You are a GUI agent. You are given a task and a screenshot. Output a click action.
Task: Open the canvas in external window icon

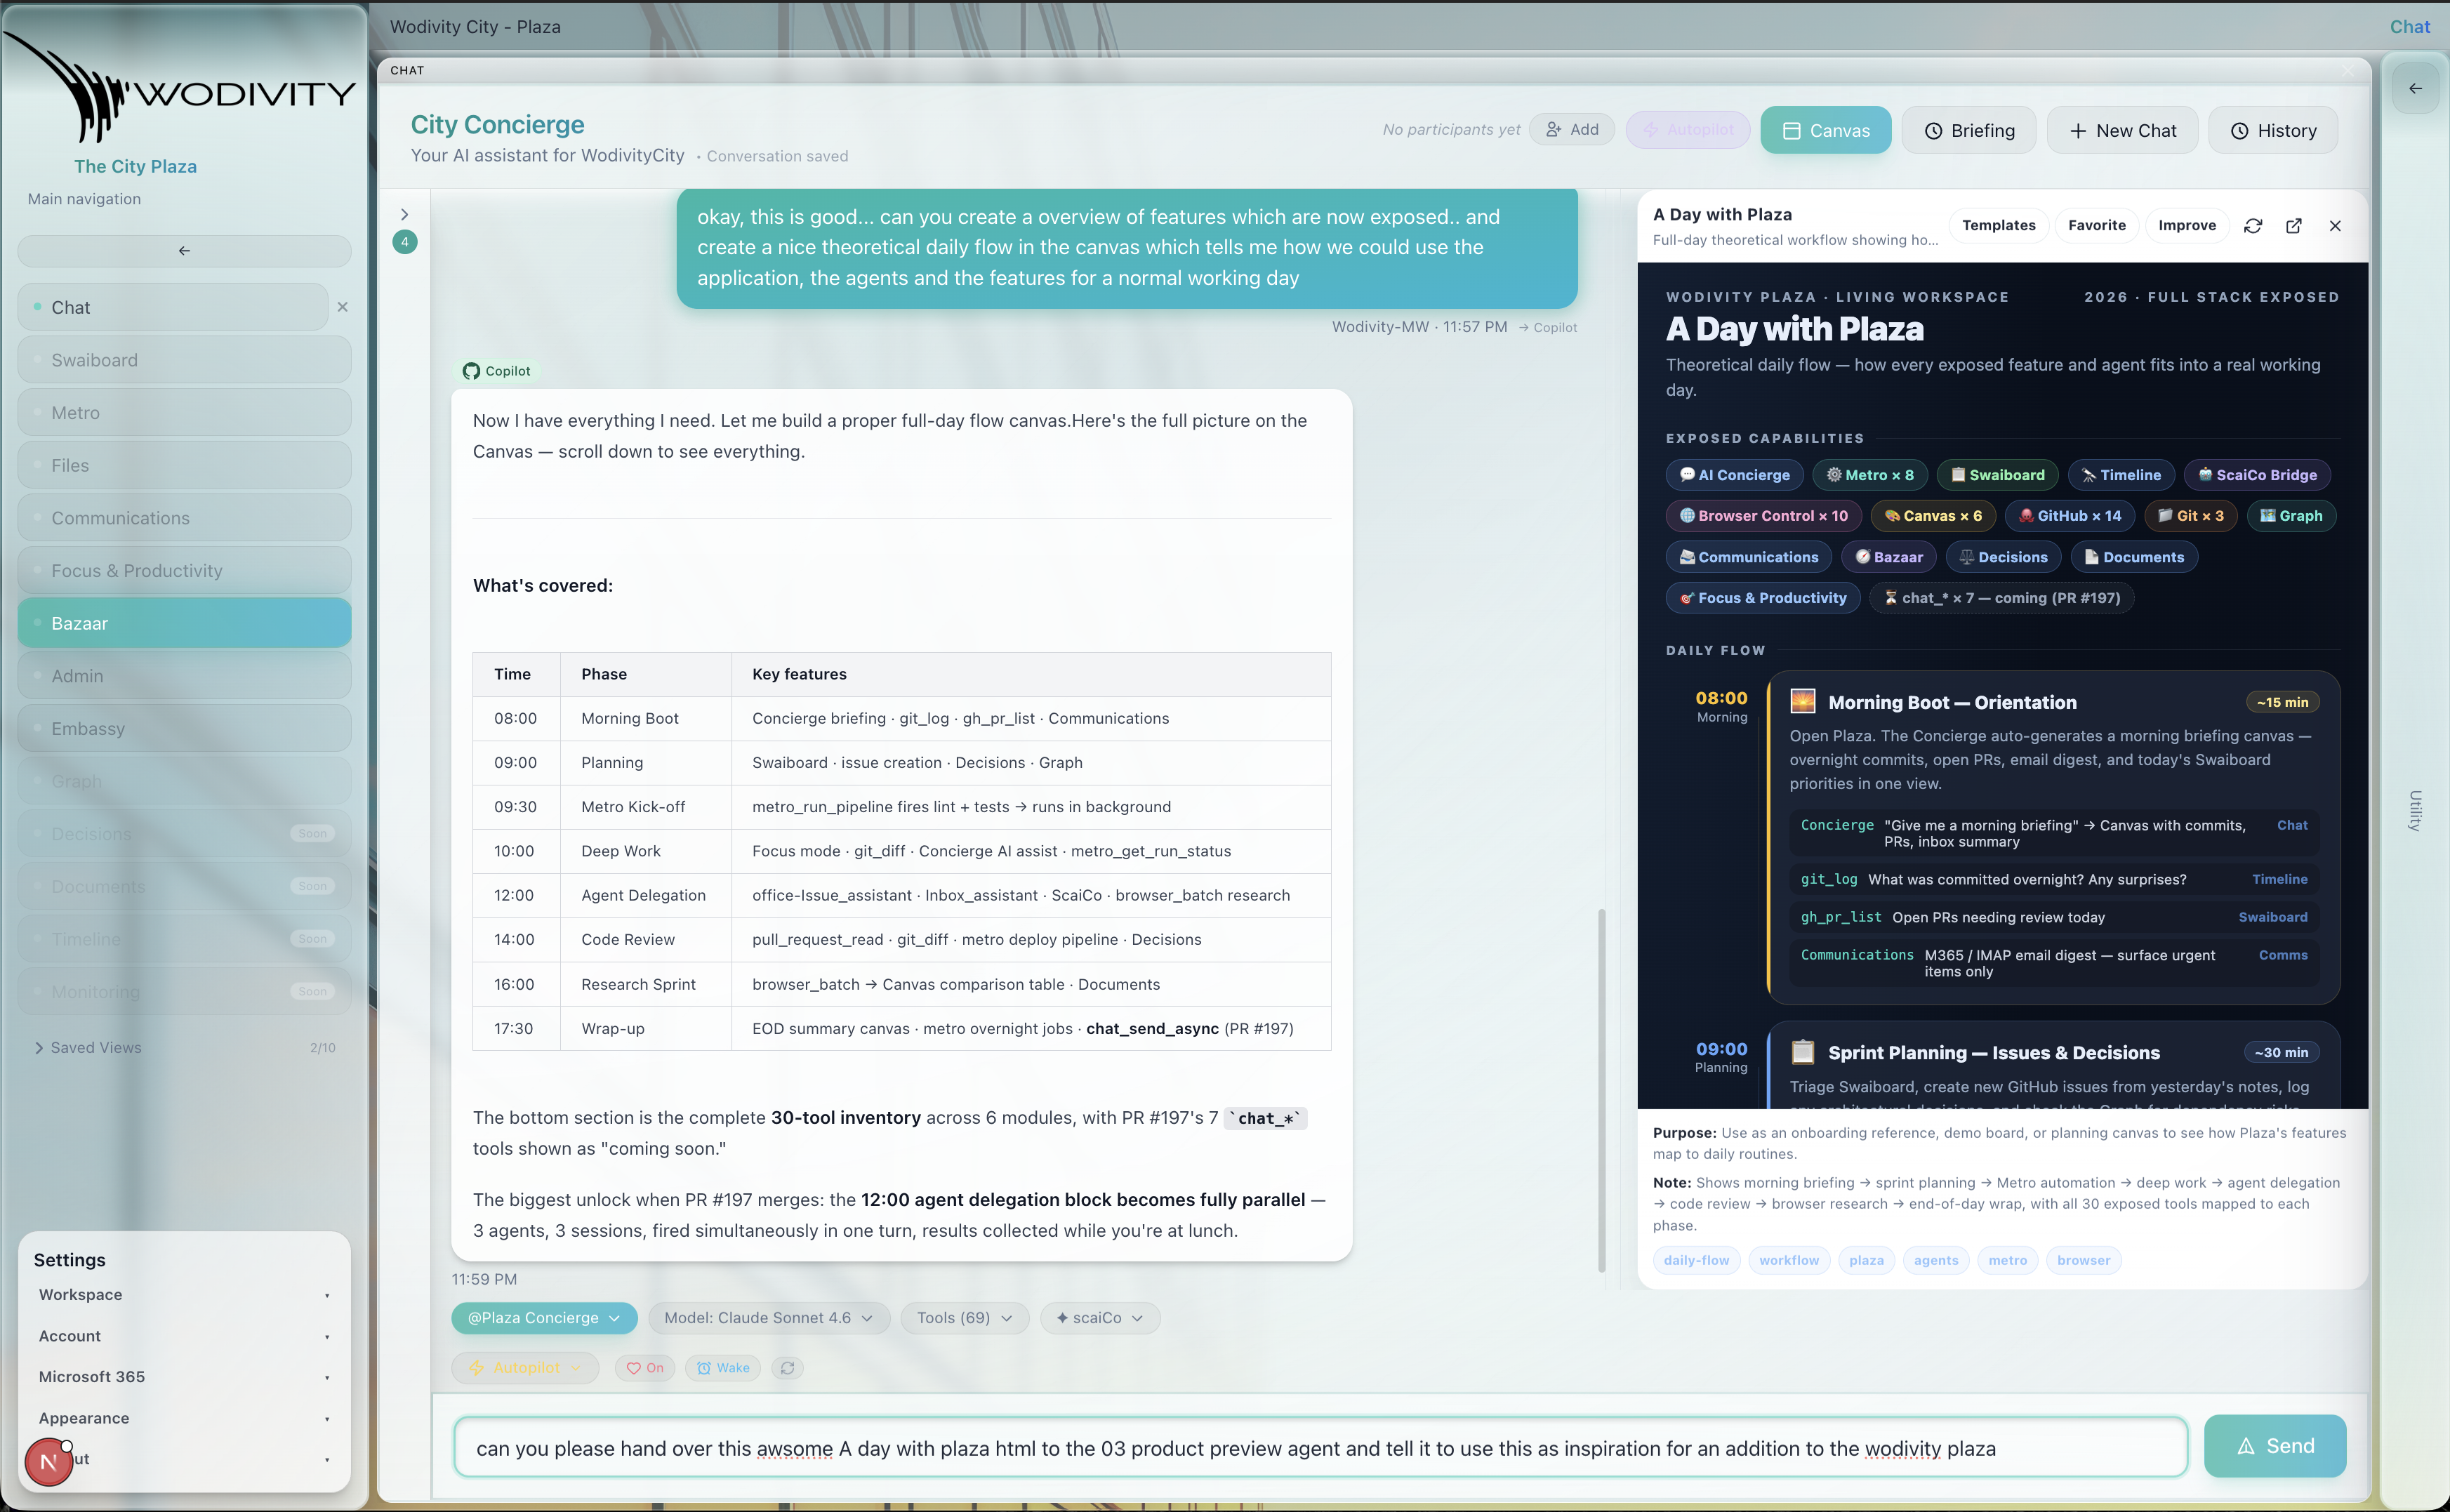point(2294,226)
